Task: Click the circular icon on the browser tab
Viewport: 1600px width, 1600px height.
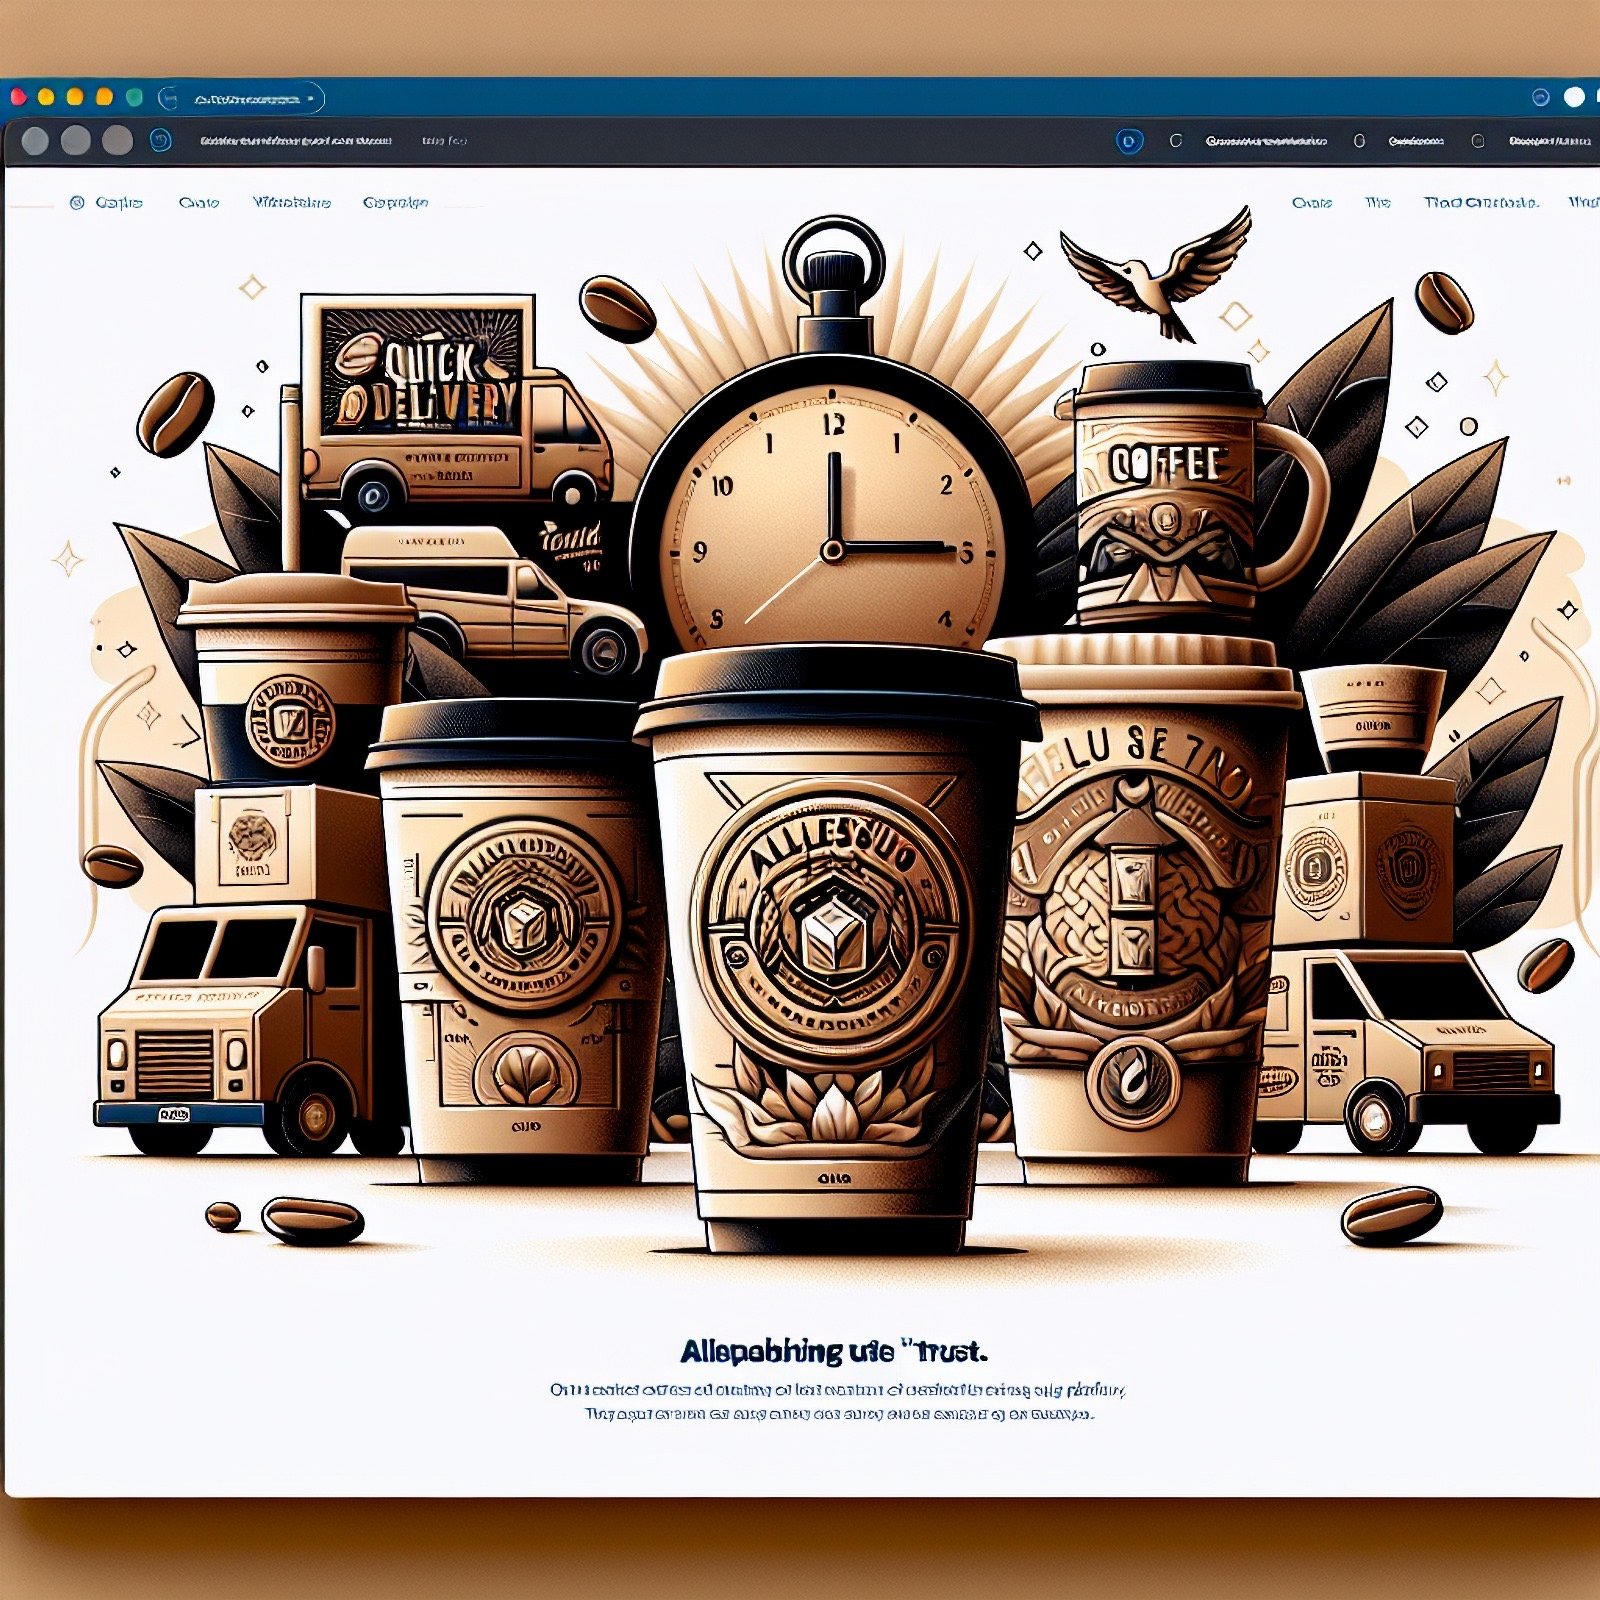Action: [169, 98]
